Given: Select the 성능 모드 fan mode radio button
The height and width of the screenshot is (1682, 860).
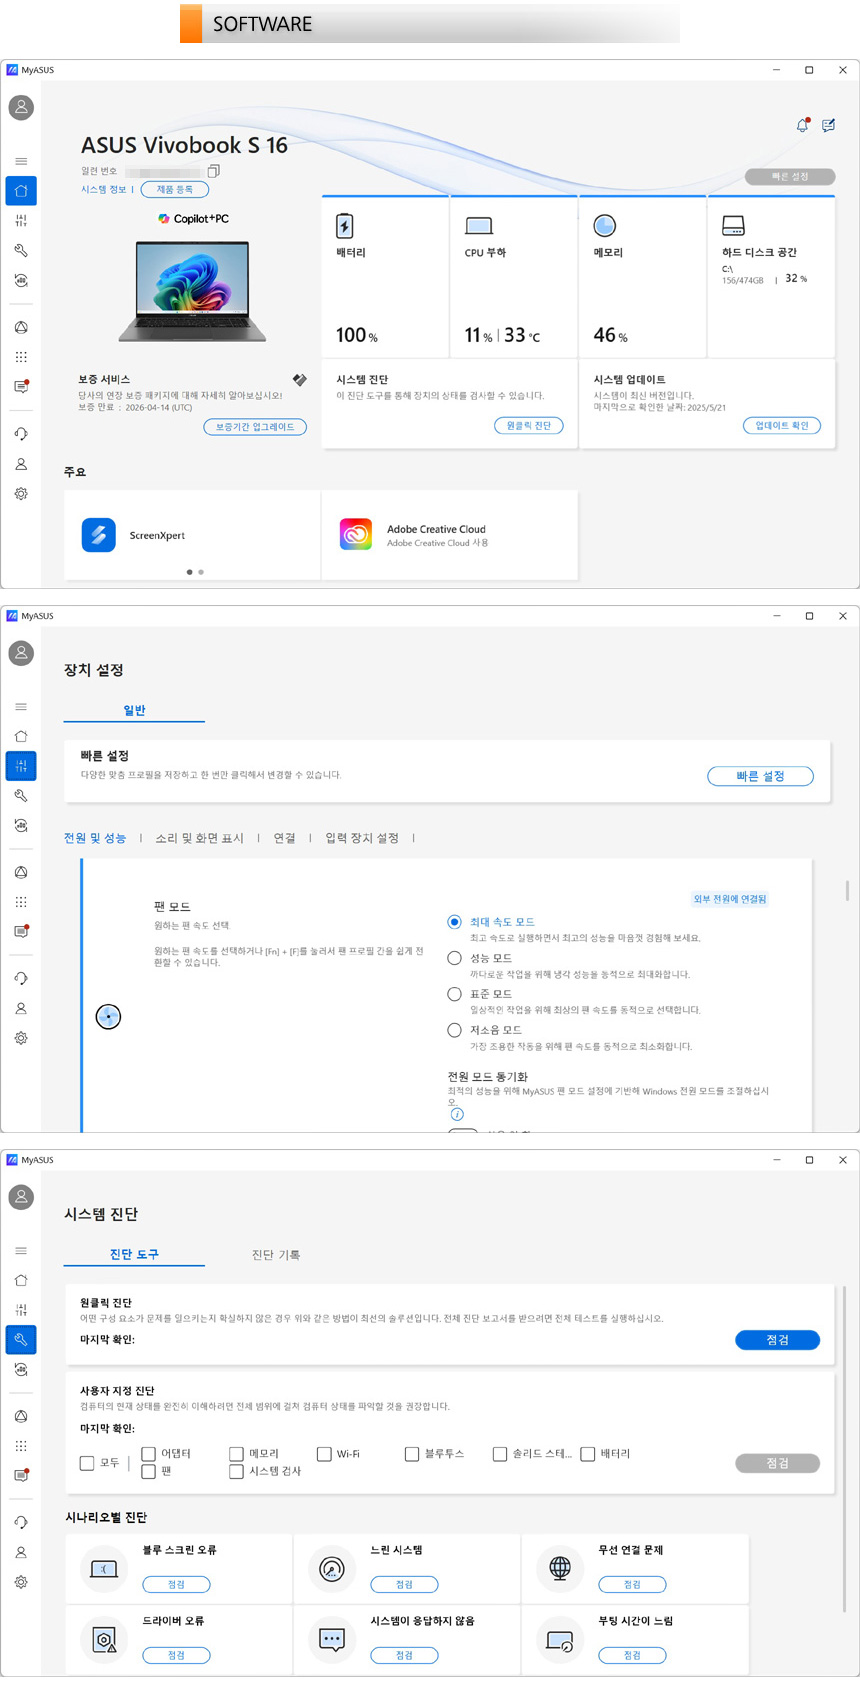Looking at the screenshot, I should [454, 958].
